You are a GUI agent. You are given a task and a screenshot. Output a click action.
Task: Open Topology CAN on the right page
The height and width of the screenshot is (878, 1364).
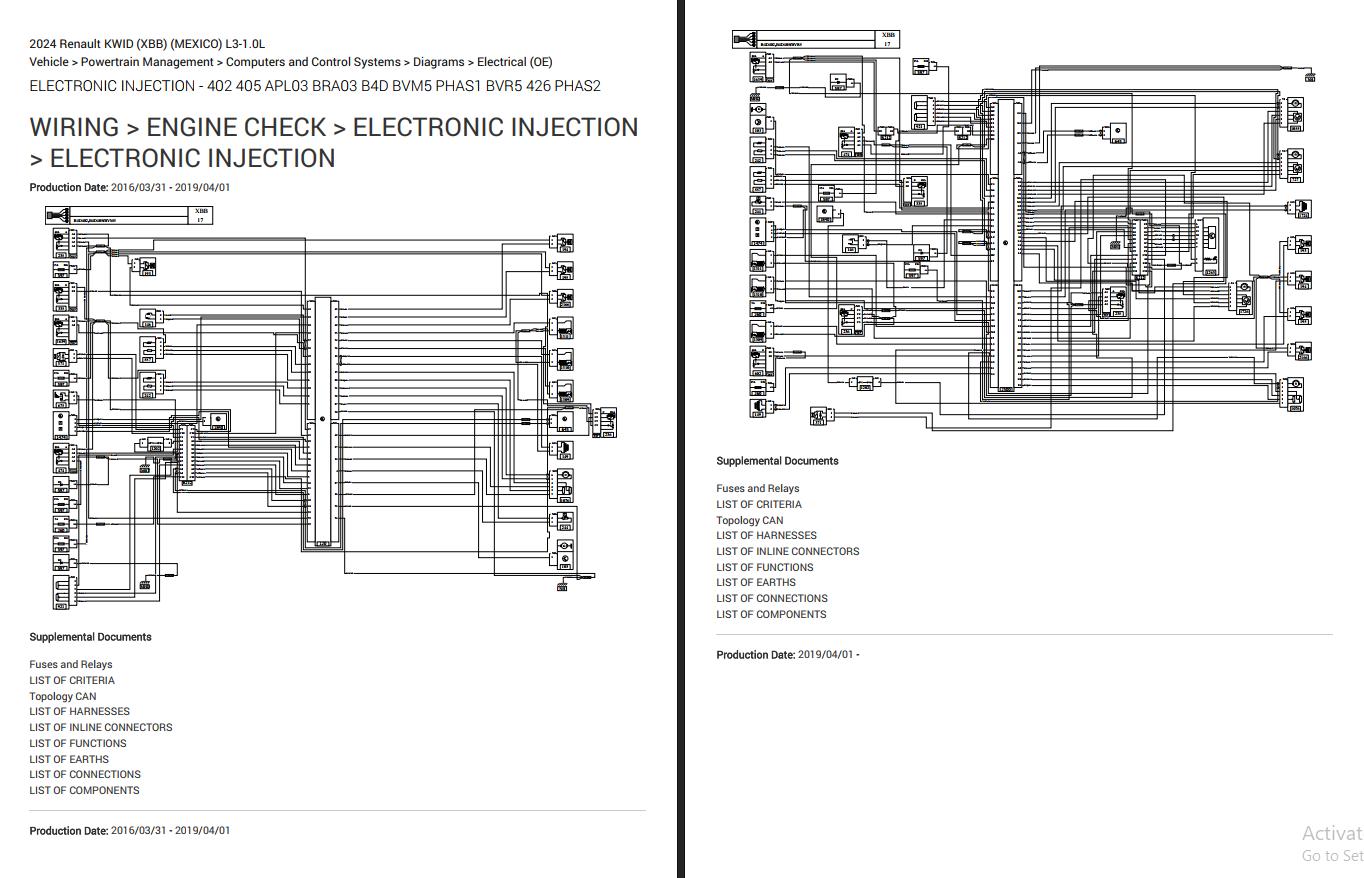coord(750,520)
